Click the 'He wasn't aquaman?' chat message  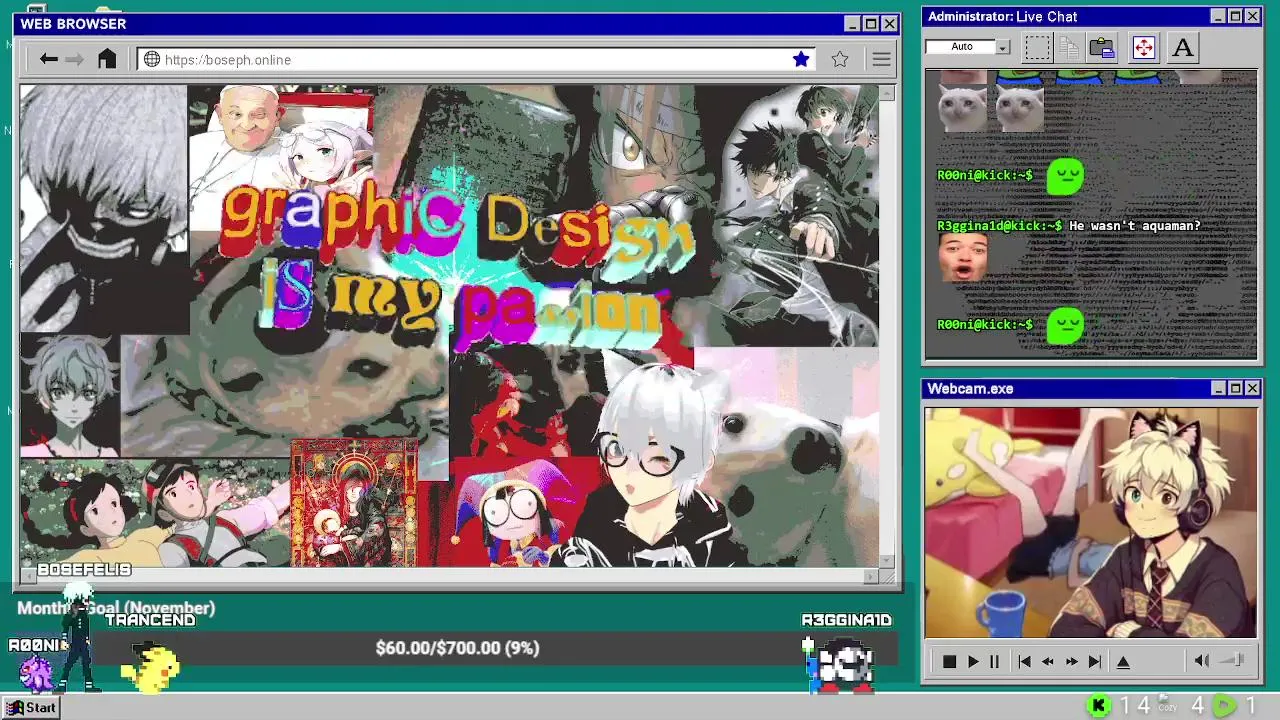tap(1134, 226)
